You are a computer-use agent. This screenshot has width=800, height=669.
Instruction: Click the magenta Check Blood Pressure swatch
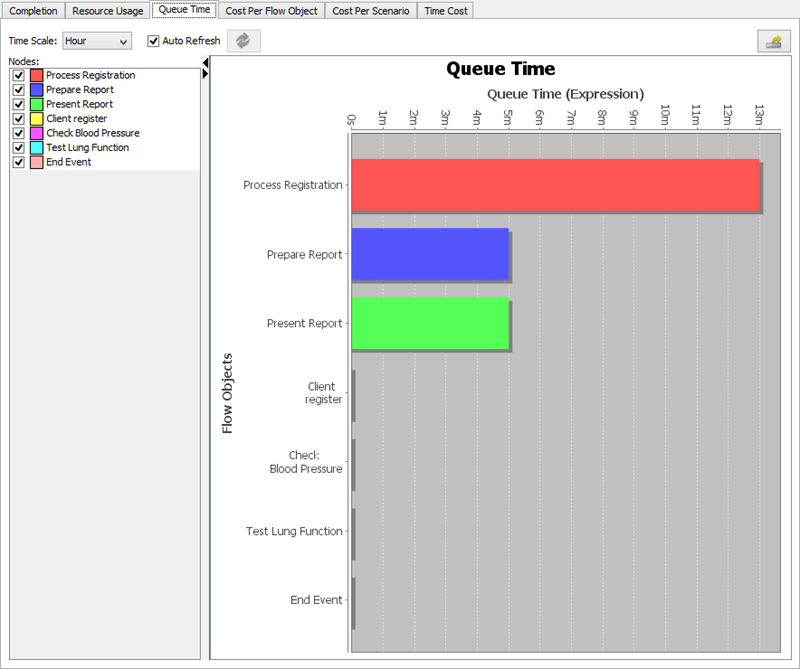tap(36, 133)
